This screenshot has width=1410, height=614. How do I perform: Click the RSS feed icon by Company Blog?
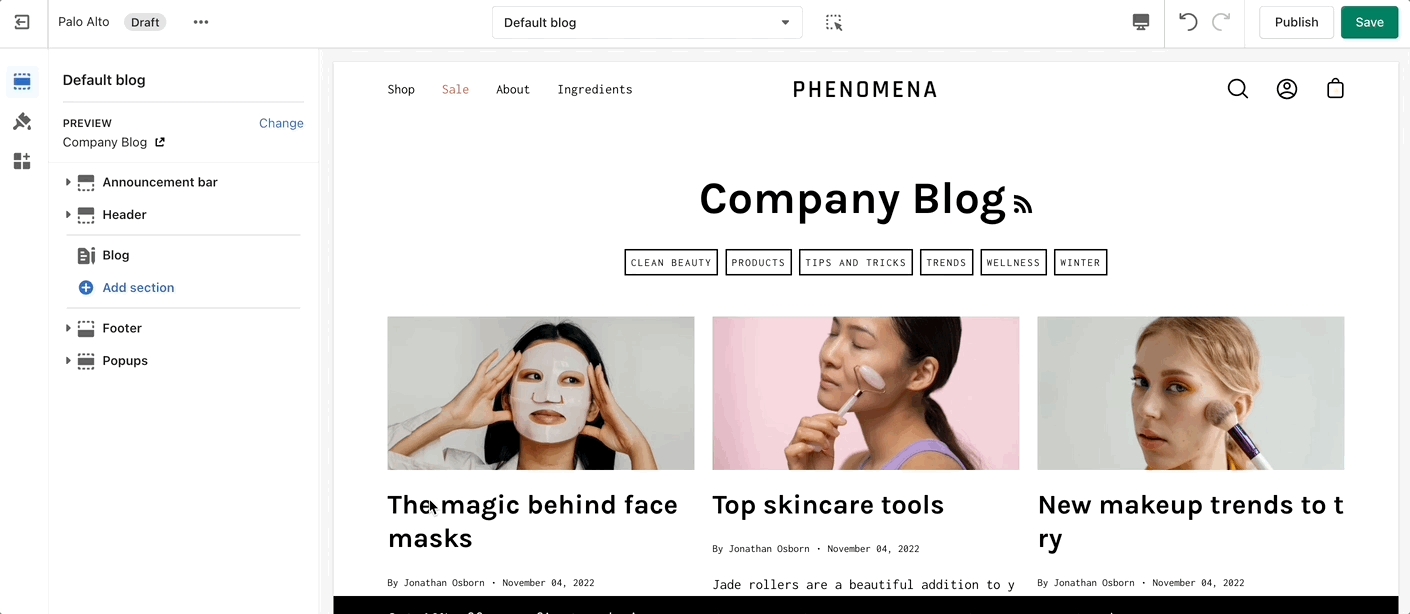pos(1022,205)
